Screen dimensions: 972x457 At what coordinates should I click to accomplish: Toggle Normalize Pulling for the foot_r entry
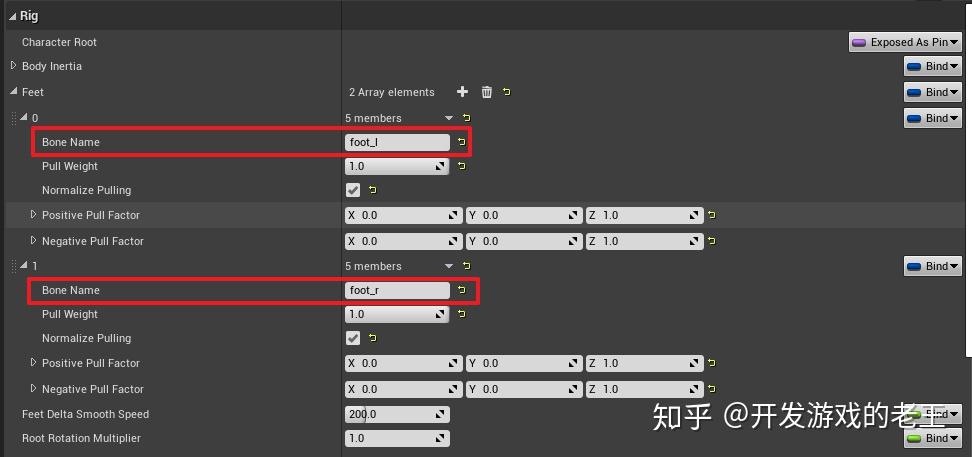353,338
